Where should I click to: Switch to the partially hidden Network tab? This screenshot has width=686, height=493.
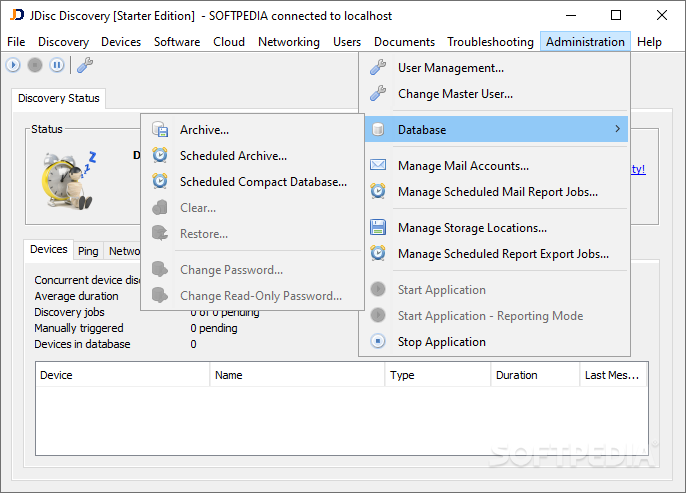coord(123,251)
